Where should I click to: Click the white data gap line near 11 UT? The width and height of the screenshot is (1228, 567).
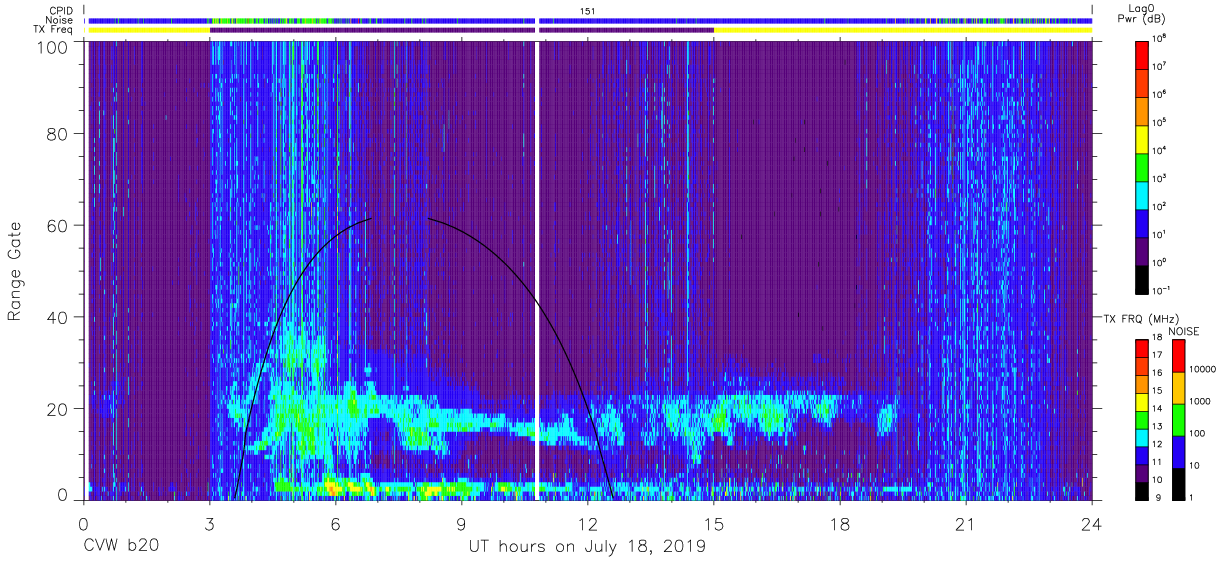coord(538,270)
